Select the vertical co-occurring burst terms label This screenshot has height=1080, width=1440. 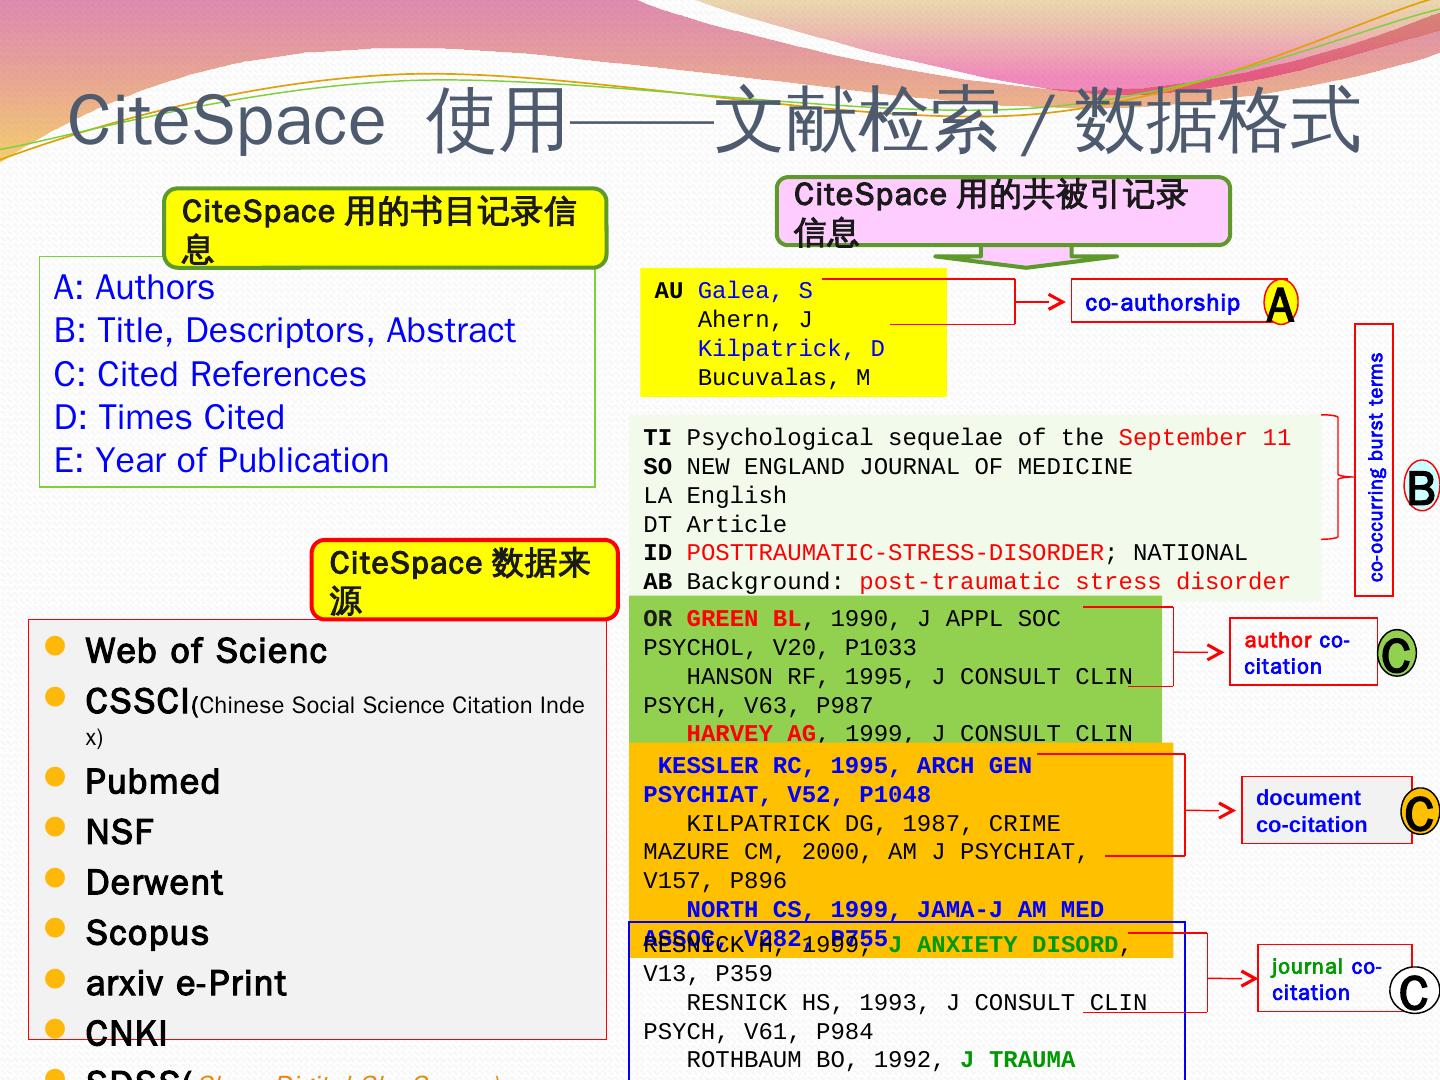coord(1374,460)
